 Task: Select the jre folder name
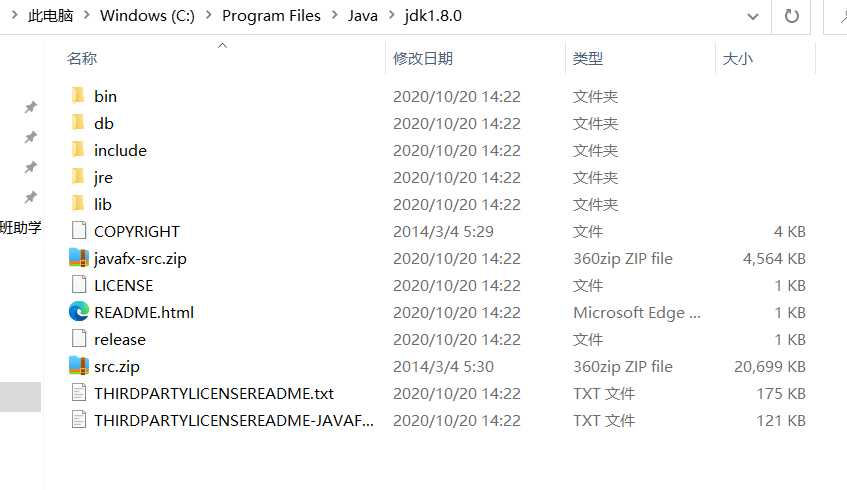coord(103,177)
